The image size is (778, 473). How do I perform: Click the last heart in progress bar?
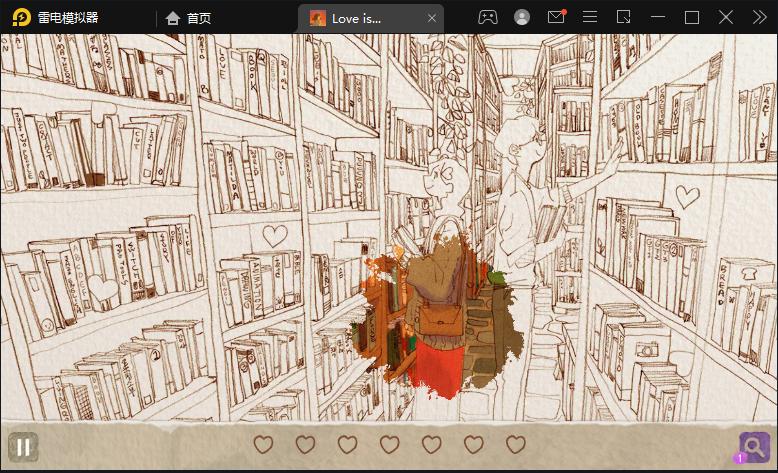pyautogui.click(x=516, y=444)
